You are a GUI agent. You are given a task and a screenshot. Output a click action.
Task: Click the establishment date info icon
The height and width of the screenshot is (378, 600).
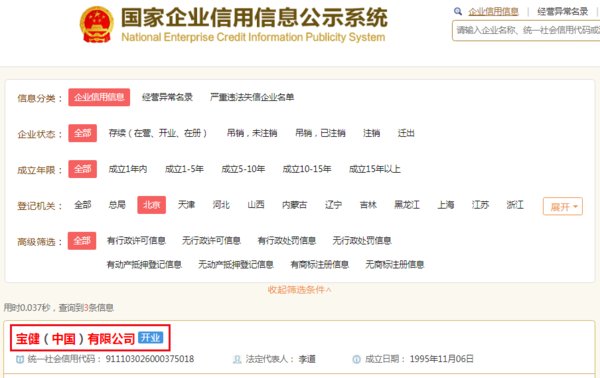tap(356, 359)
